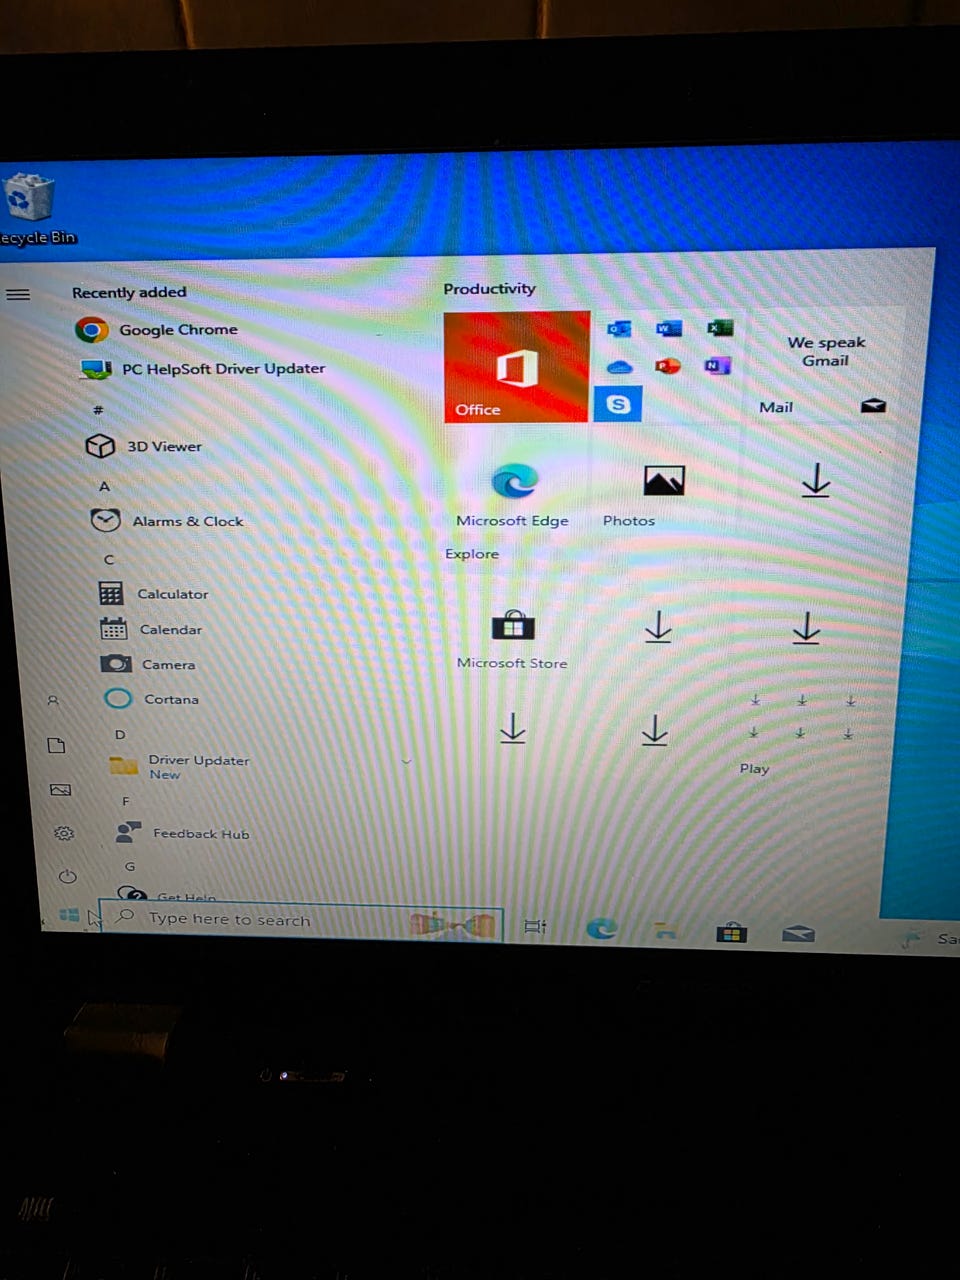The height and width of the screenshot is (1280, 960).
Task: Open Word small icon in Office group
Action: [668, 328]
